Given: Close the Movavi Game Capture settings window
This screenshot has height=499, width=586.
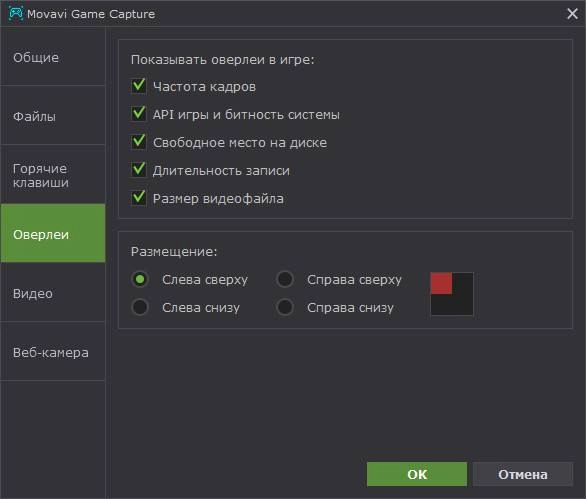Looking at the screenshot, I should [x=572, y=14].
